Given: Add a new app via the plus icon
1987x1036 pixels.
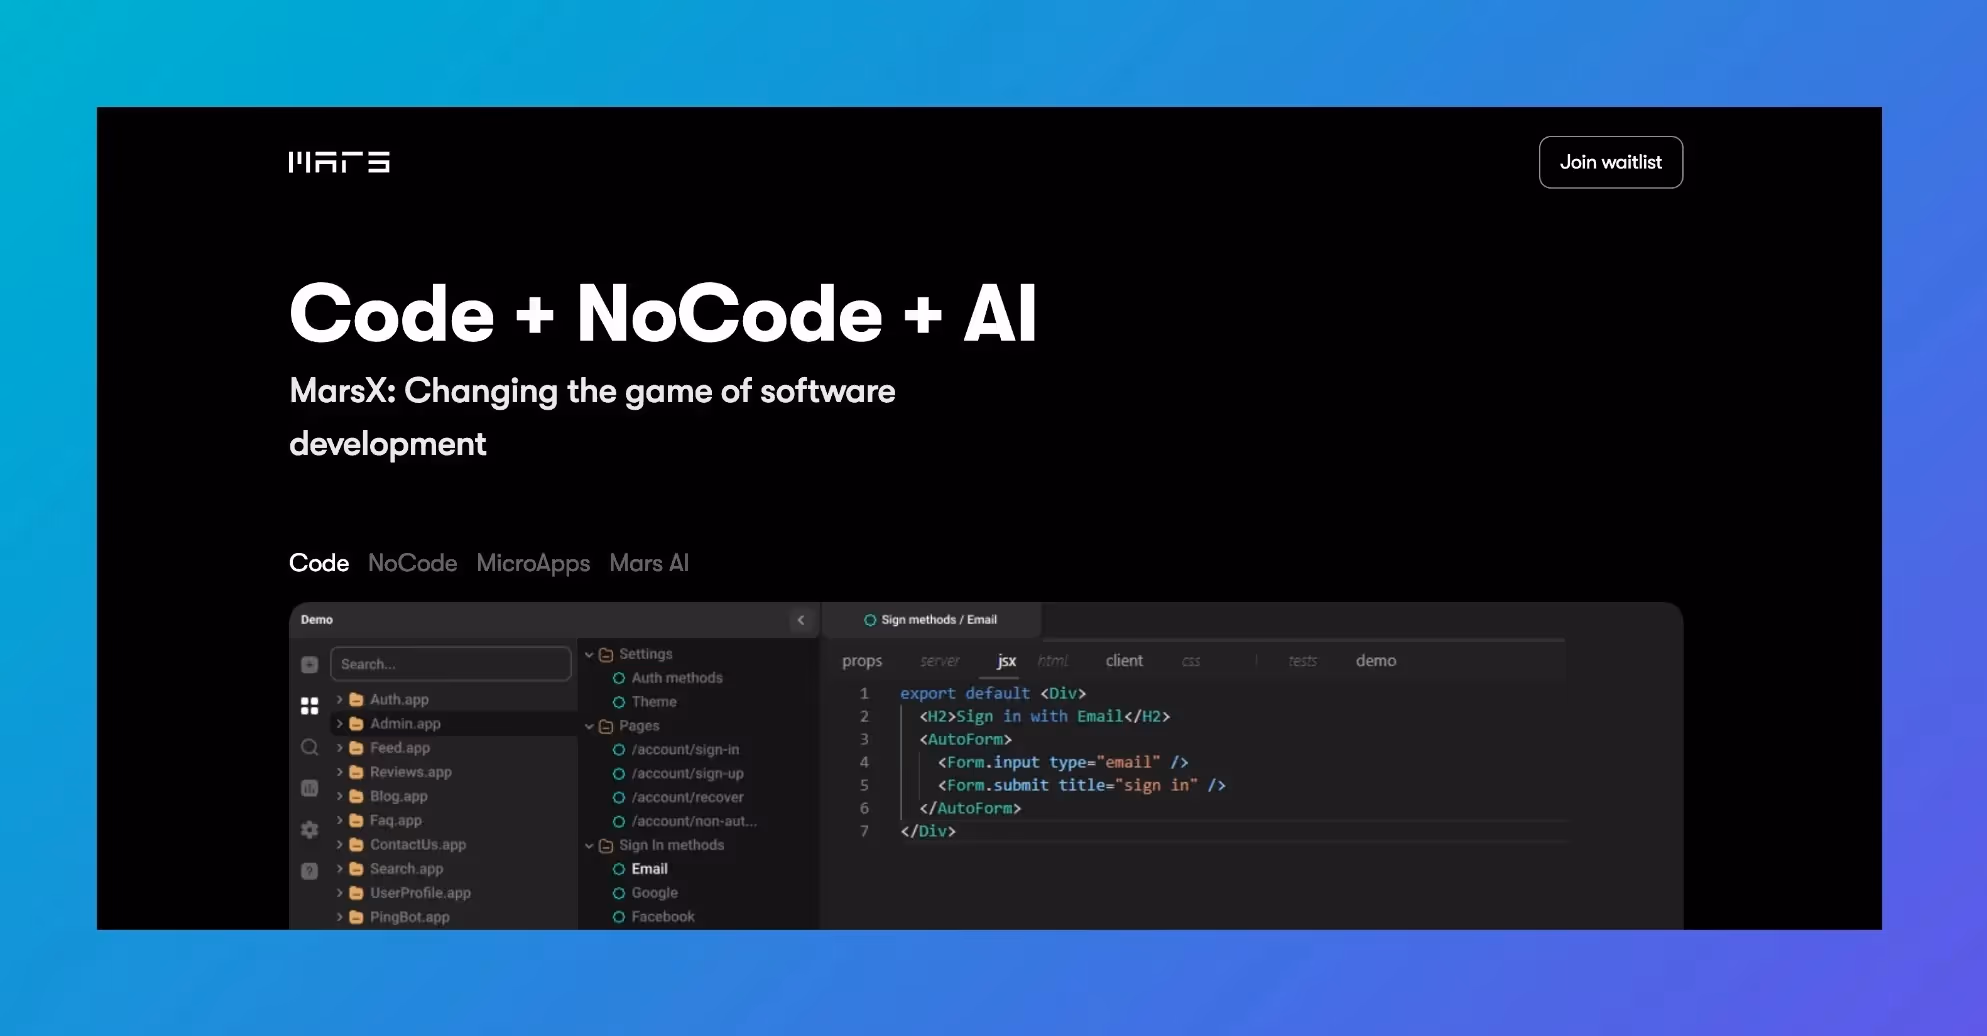Looking at the screenshot, I should tap(309, 664).
